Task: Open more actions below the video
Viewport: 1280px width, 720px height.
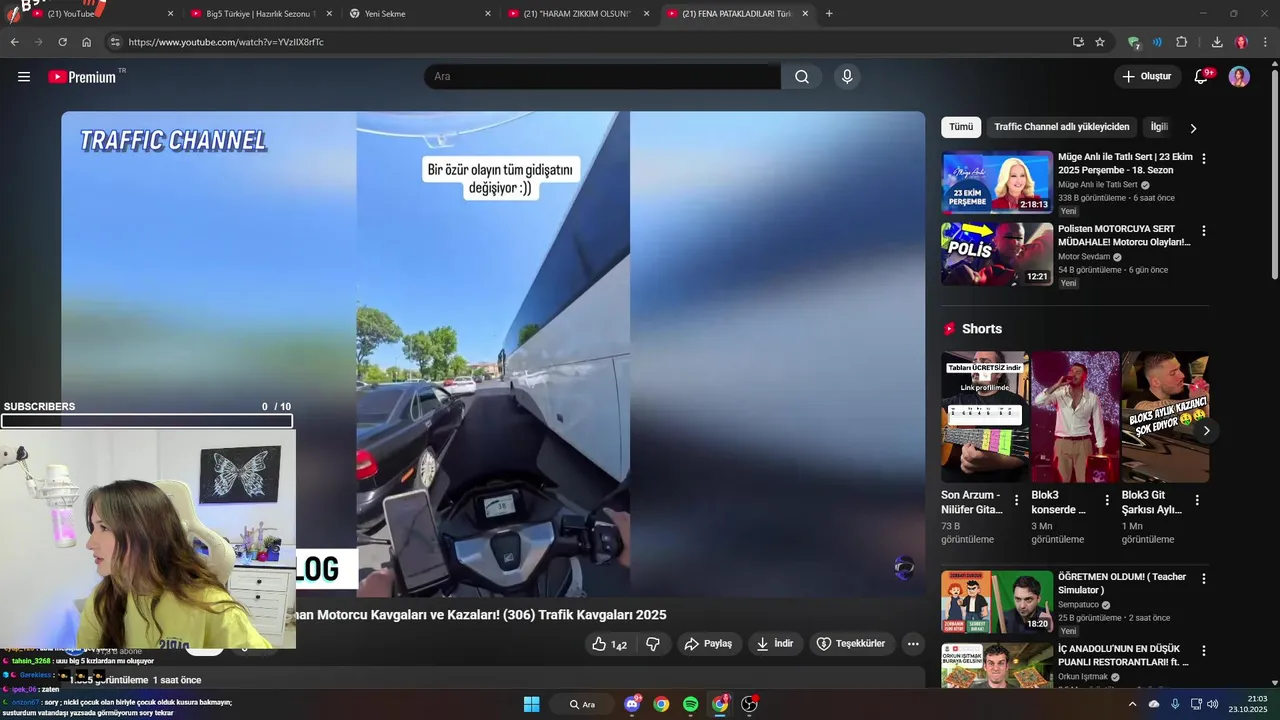Action: click(913, 644)
